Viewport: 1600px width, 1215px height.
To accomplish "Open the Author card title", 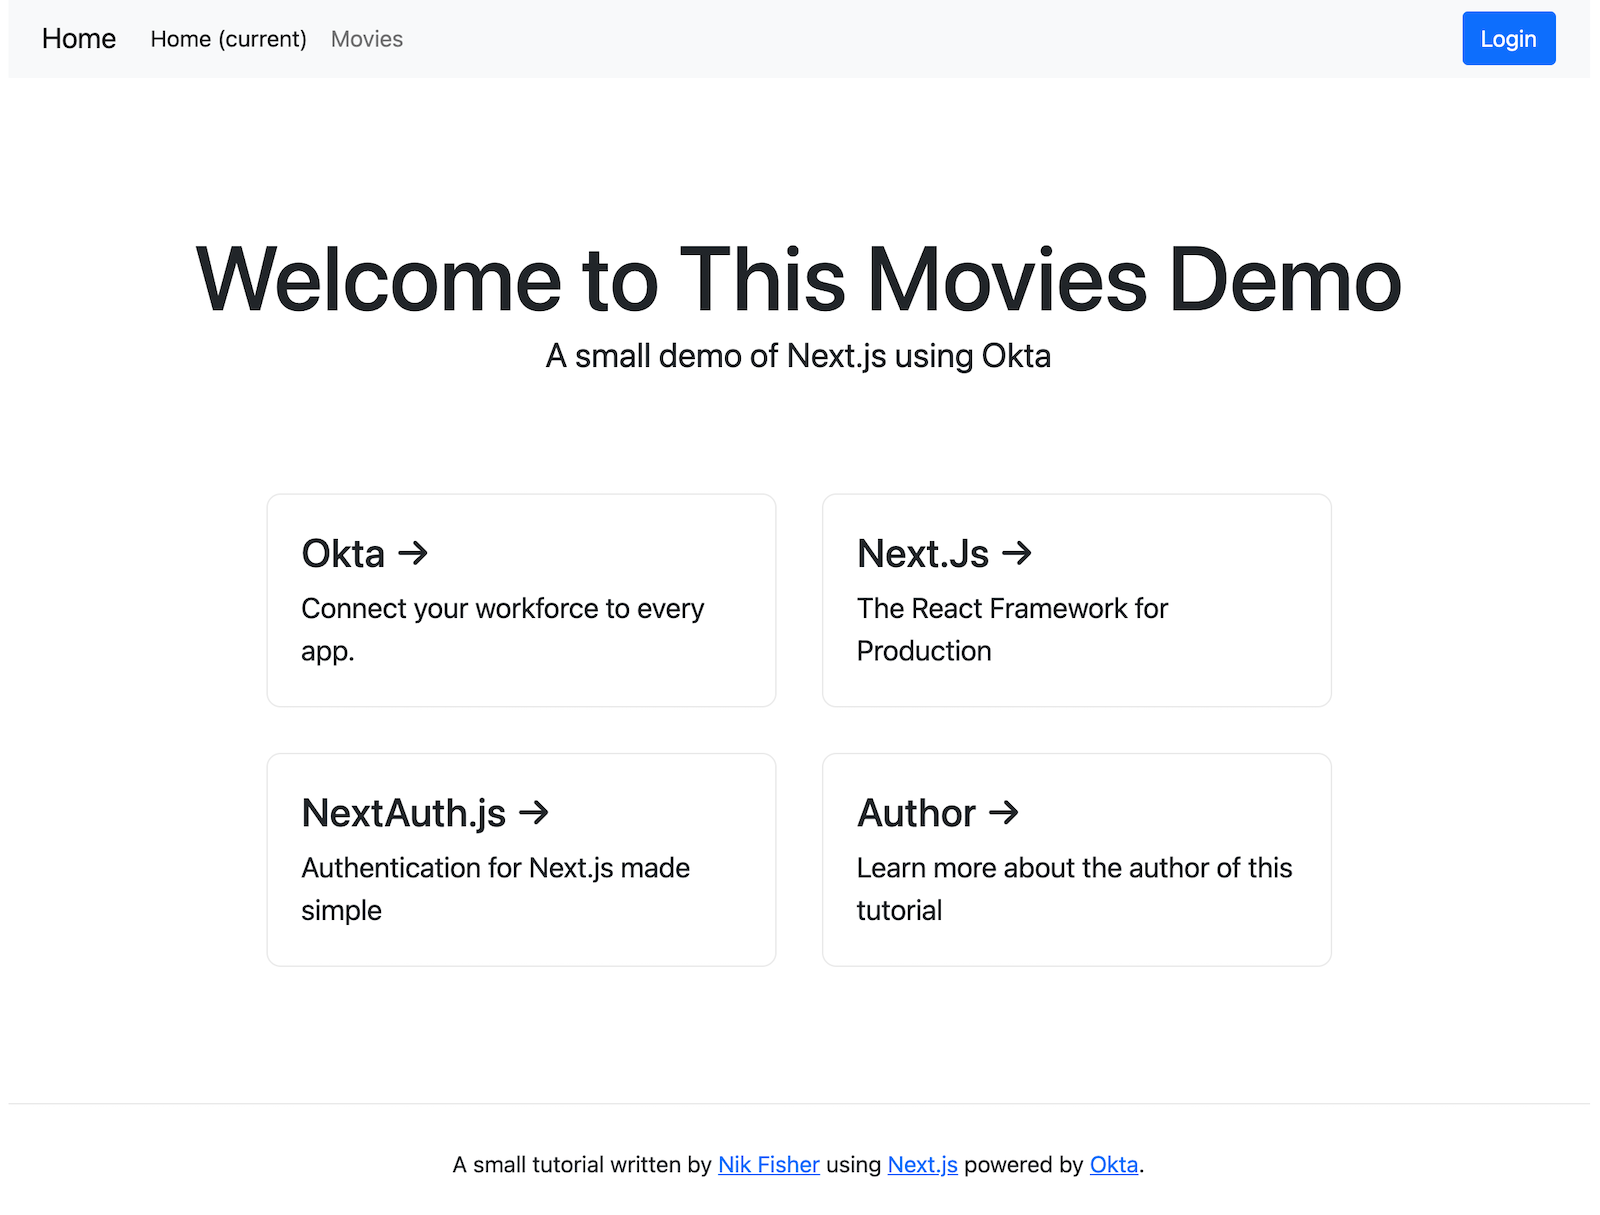I will tap(916, 813).
